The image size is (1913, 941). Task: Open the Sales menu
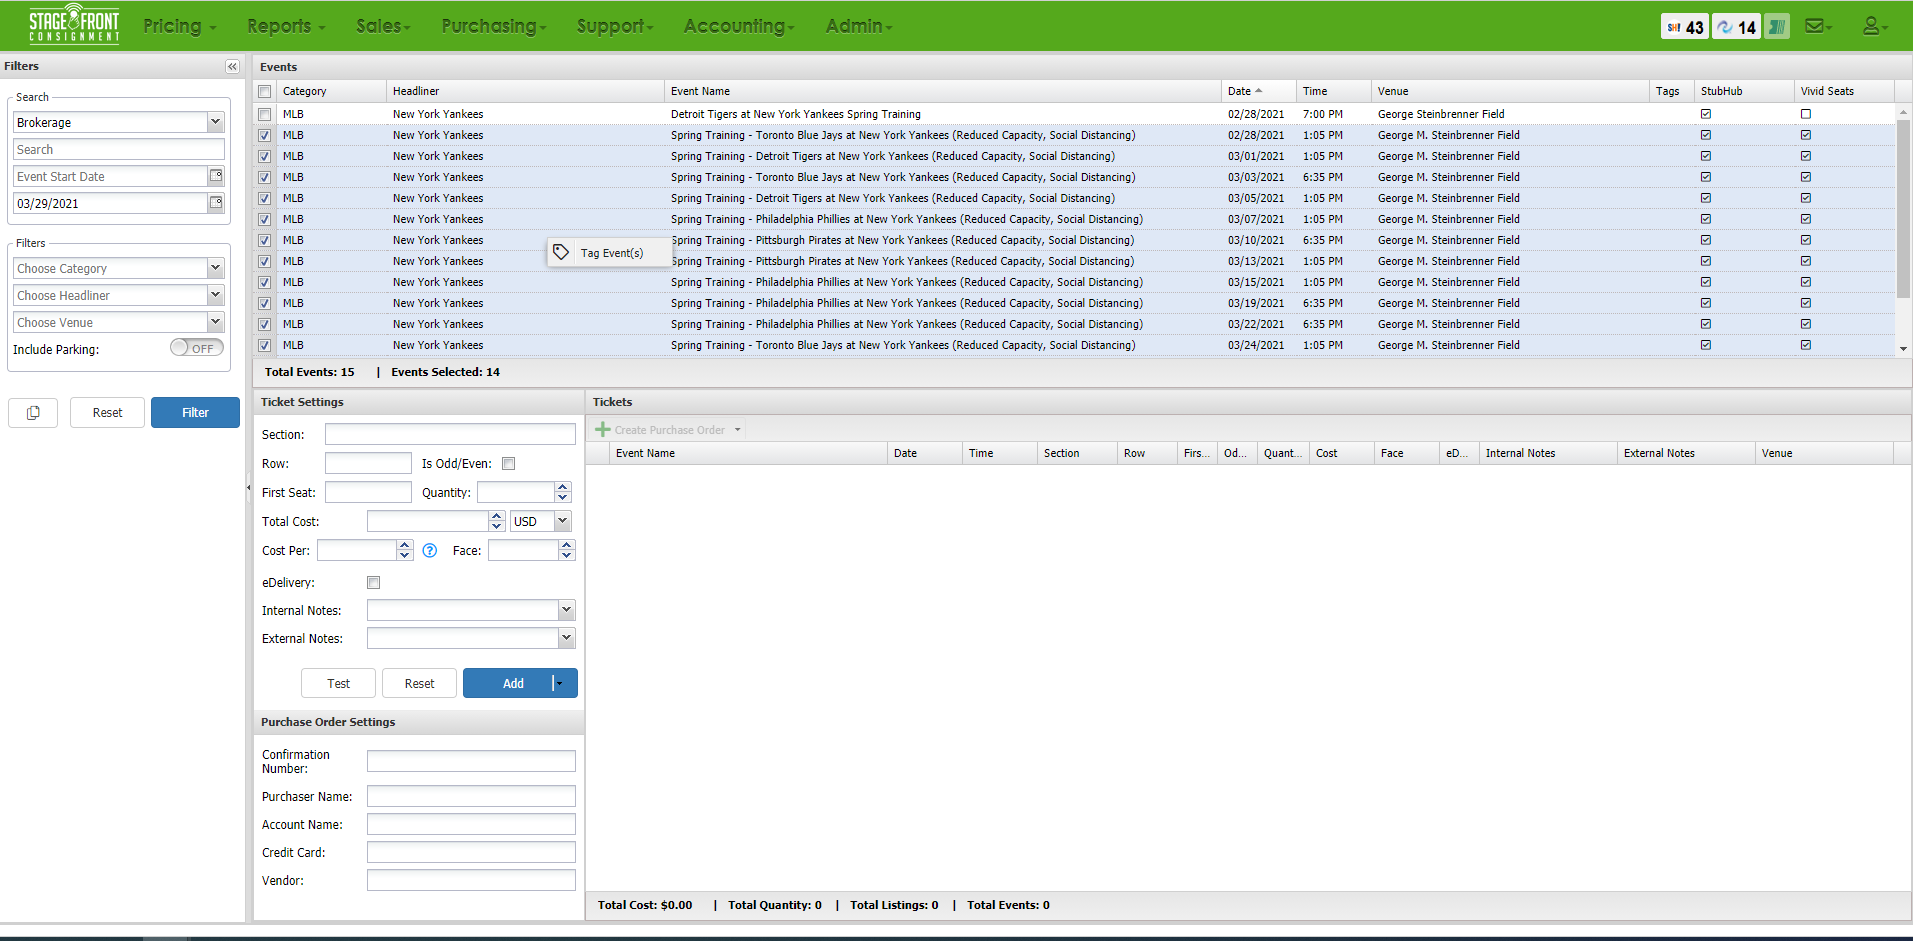coord(383,26)
